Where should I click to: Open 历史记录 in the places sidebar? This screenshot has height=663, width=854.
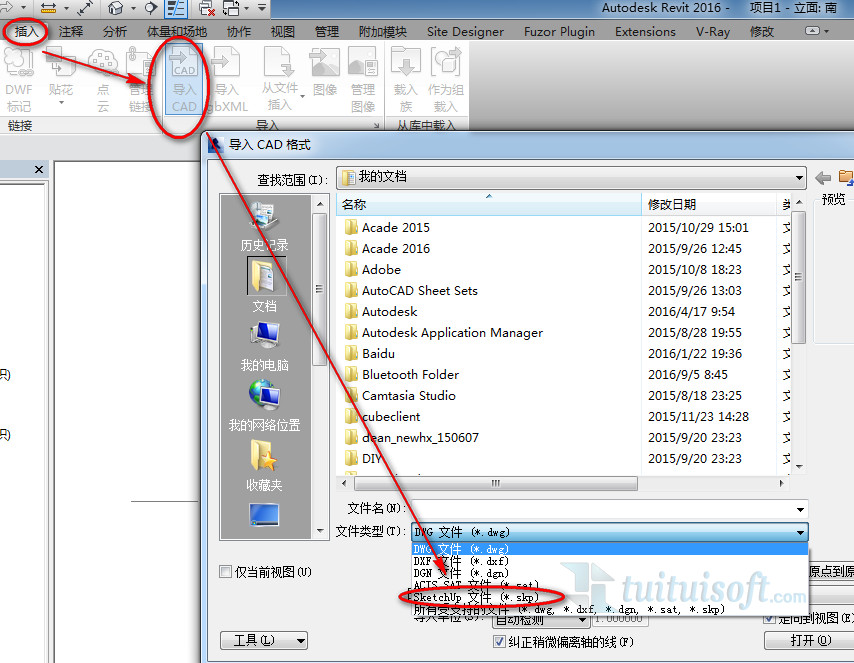click(264, 225)
